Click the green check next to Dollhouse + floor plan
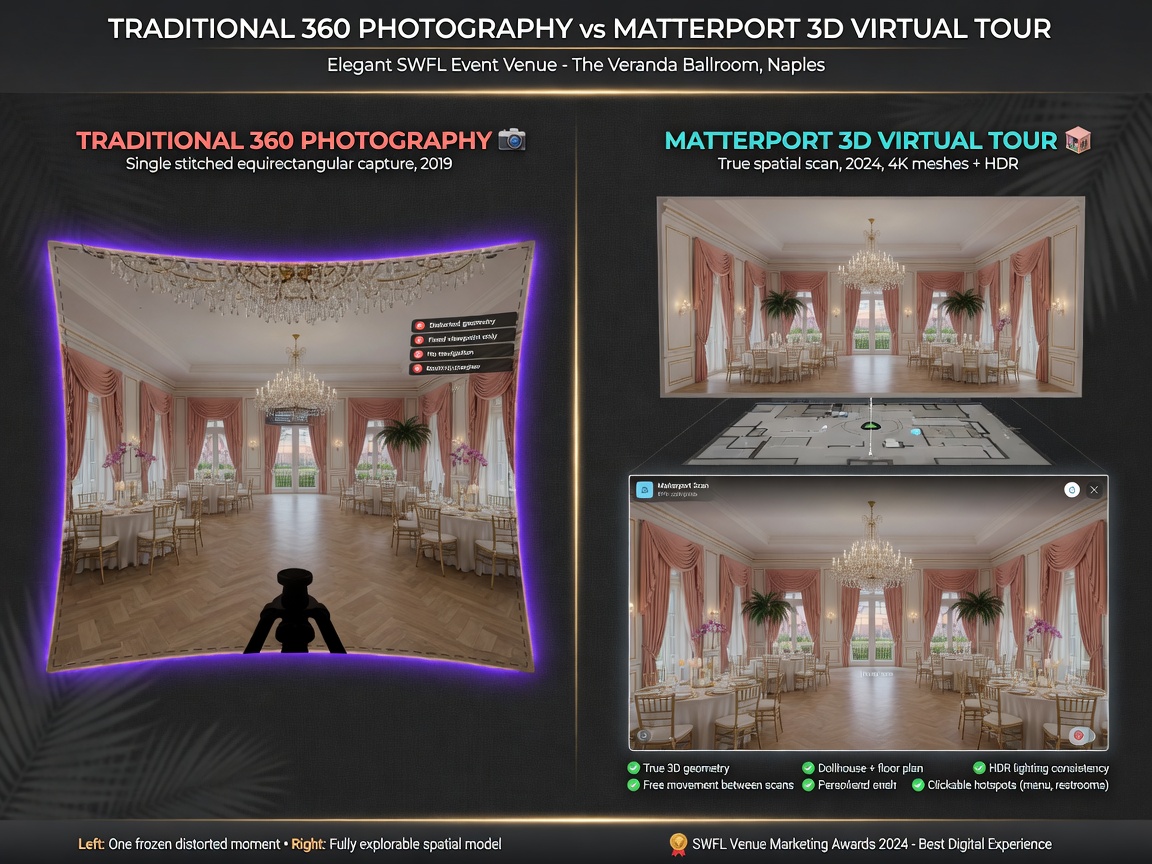 tap(808, 768)
